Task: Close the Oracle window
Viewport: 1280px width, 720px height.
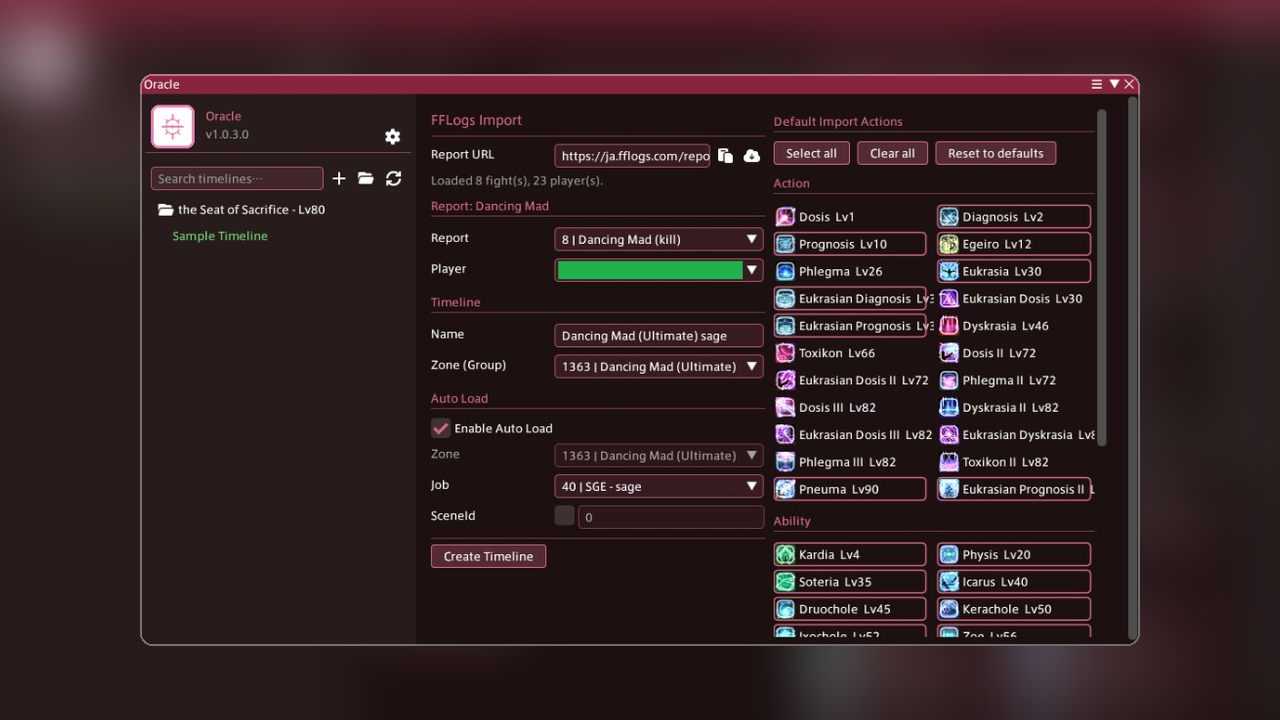Action: pos(1130,84)
